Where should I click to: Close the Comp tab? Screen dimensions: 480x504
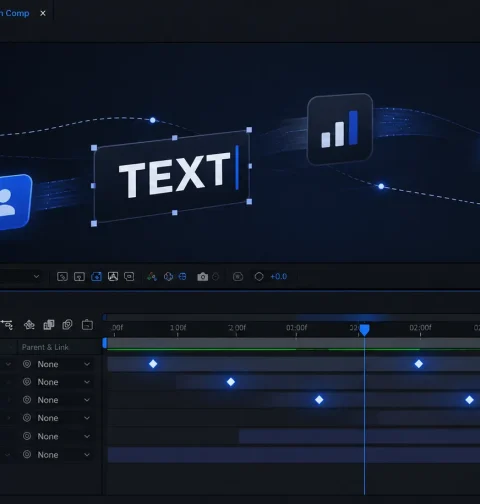pos(43,13)
